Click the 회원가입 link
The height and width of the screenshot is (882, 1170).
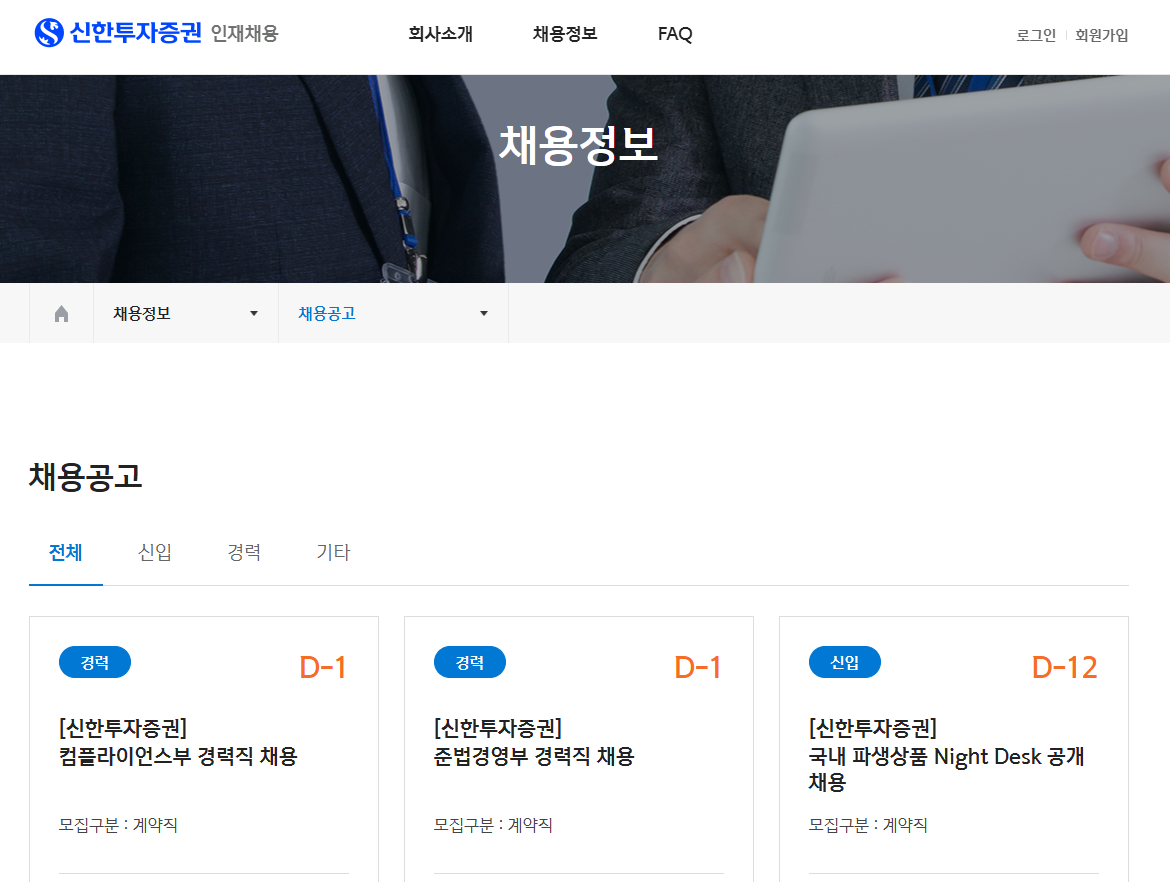(1101, 35)
